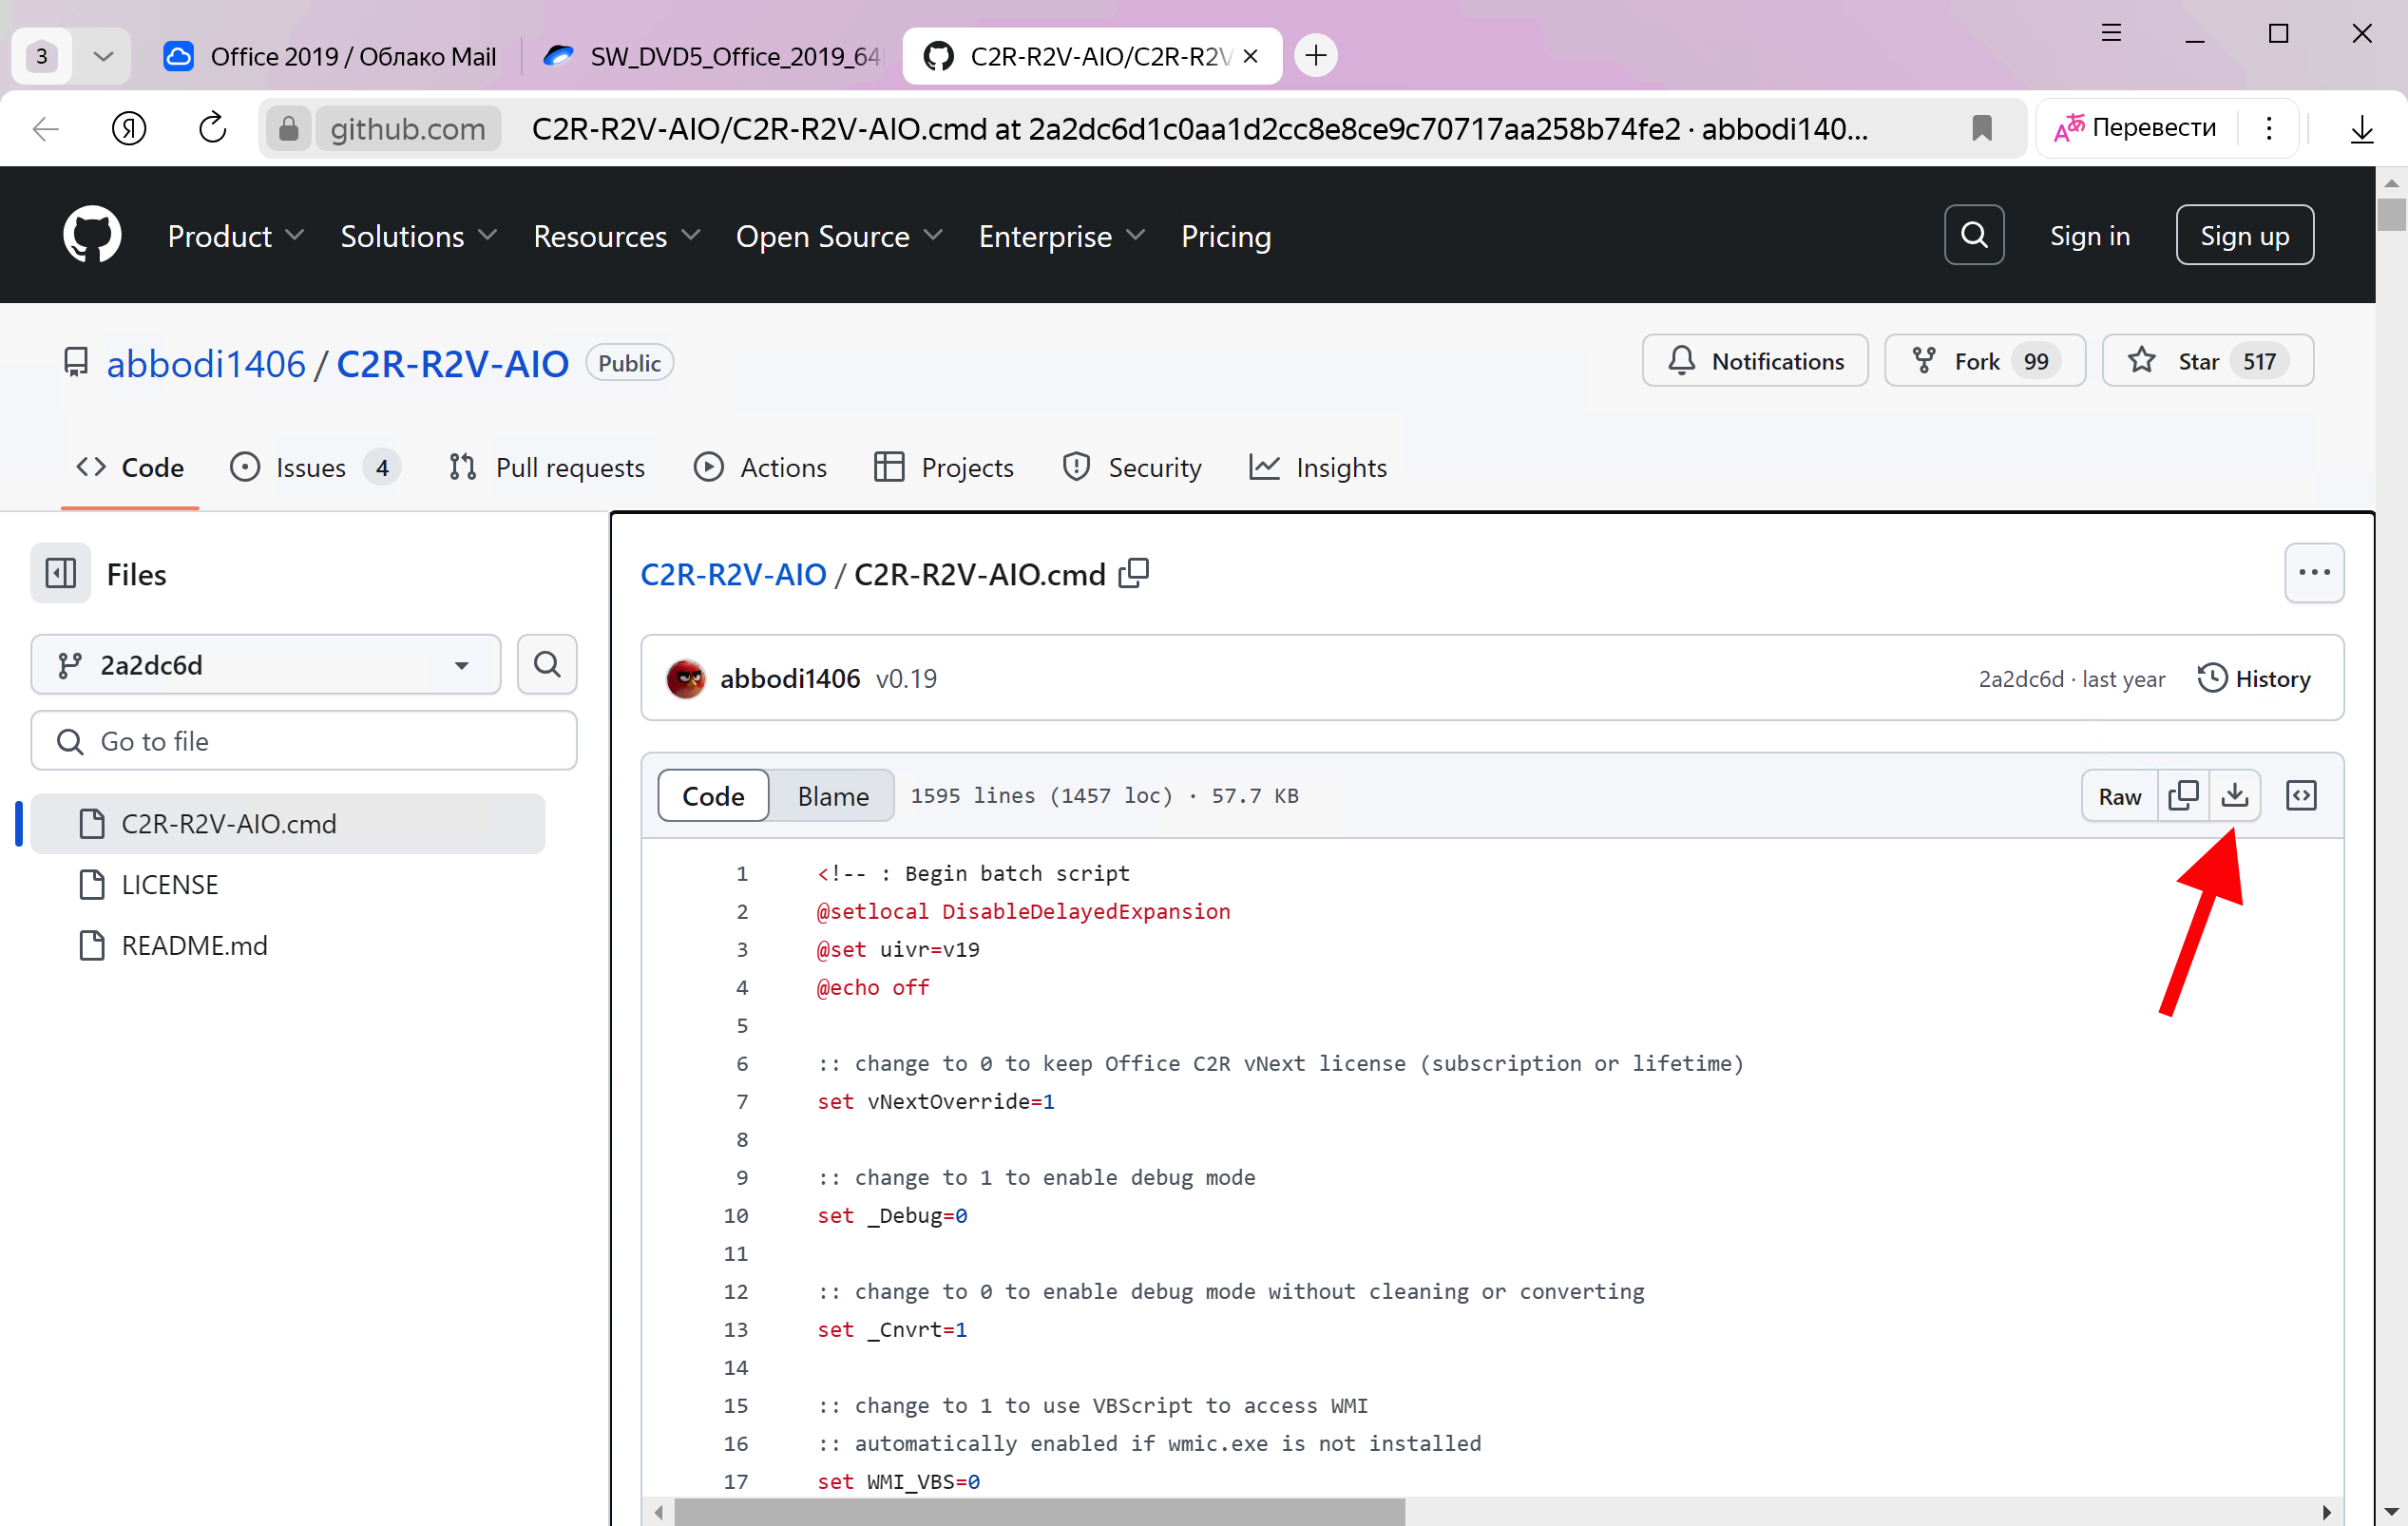Close the C2R-R2V-AIO GitHub tab
This screenshot has height=1526, width=2408.
[1250, 56]
